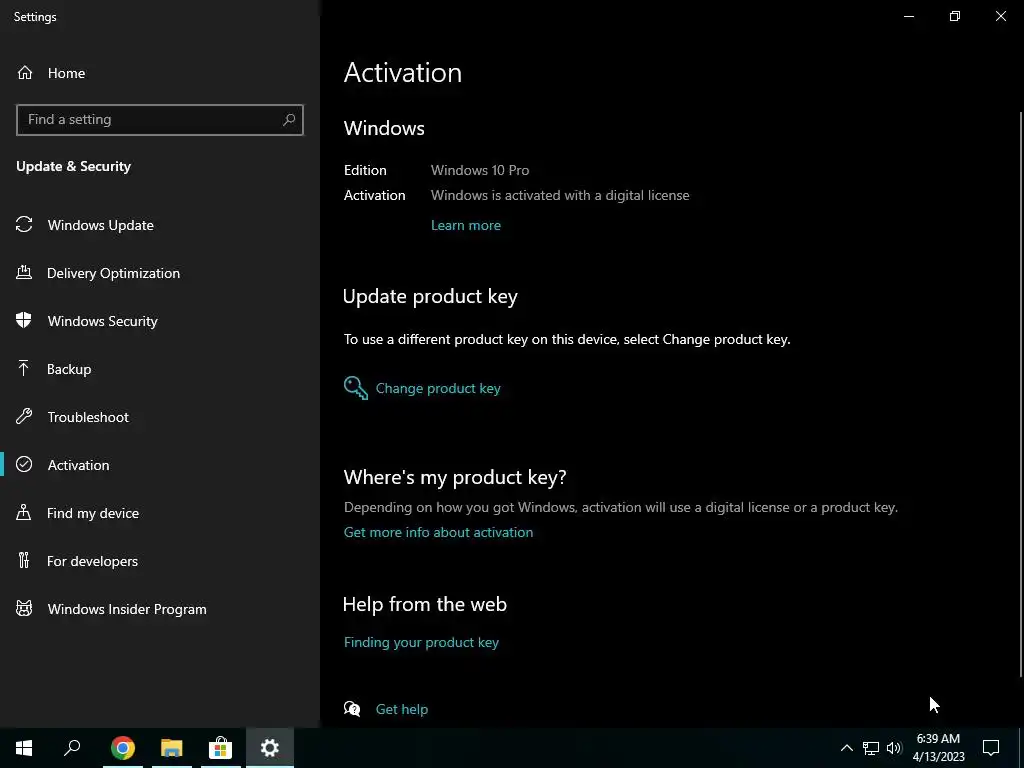Click the volume speaker icon in tray
1024x768 pixels.
[x=894, y=748]
